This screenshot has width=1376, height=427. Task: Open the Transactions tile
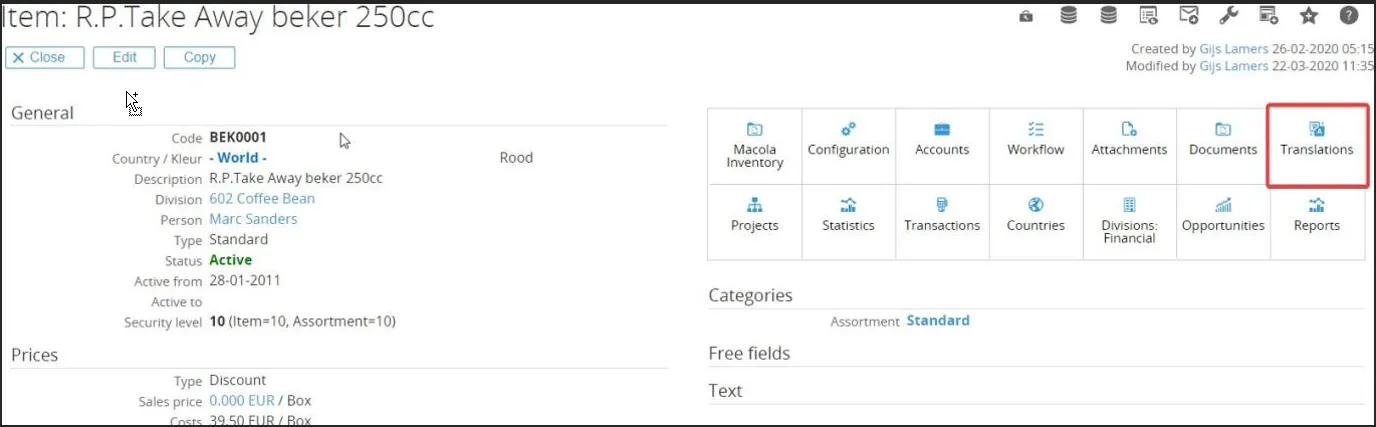tap(942, 216)
